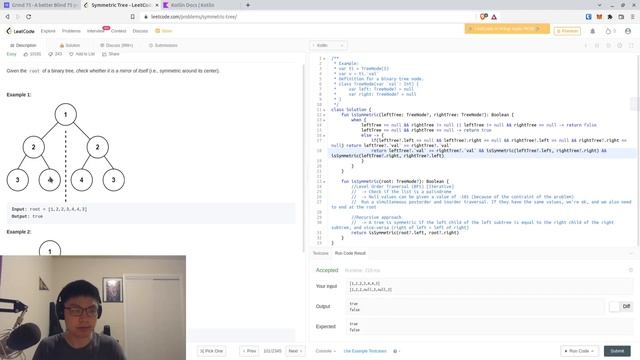This screenshot has width=640, height=360.
Task: Switch to the Grind 75 browser tab
Action: [x=40, y=5]
